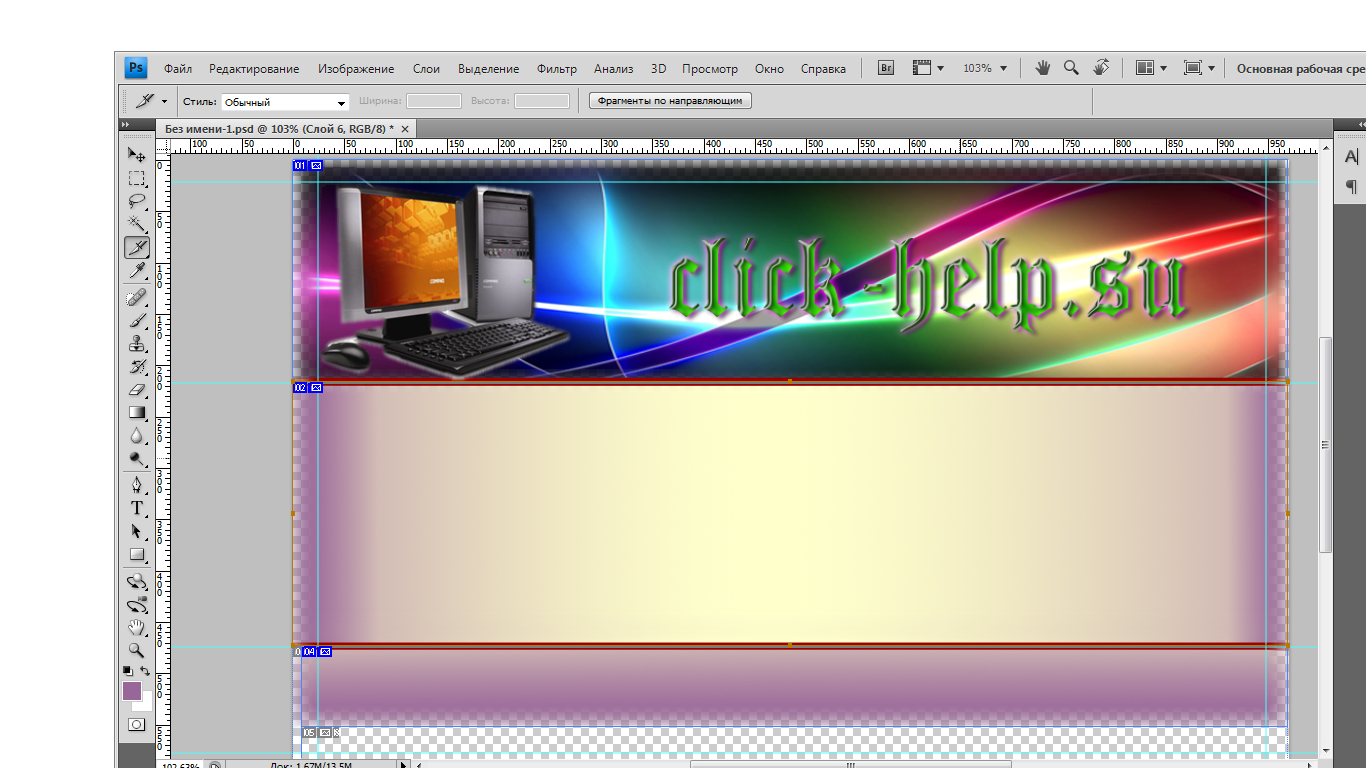Select the History Brush tool

(136, 366)
